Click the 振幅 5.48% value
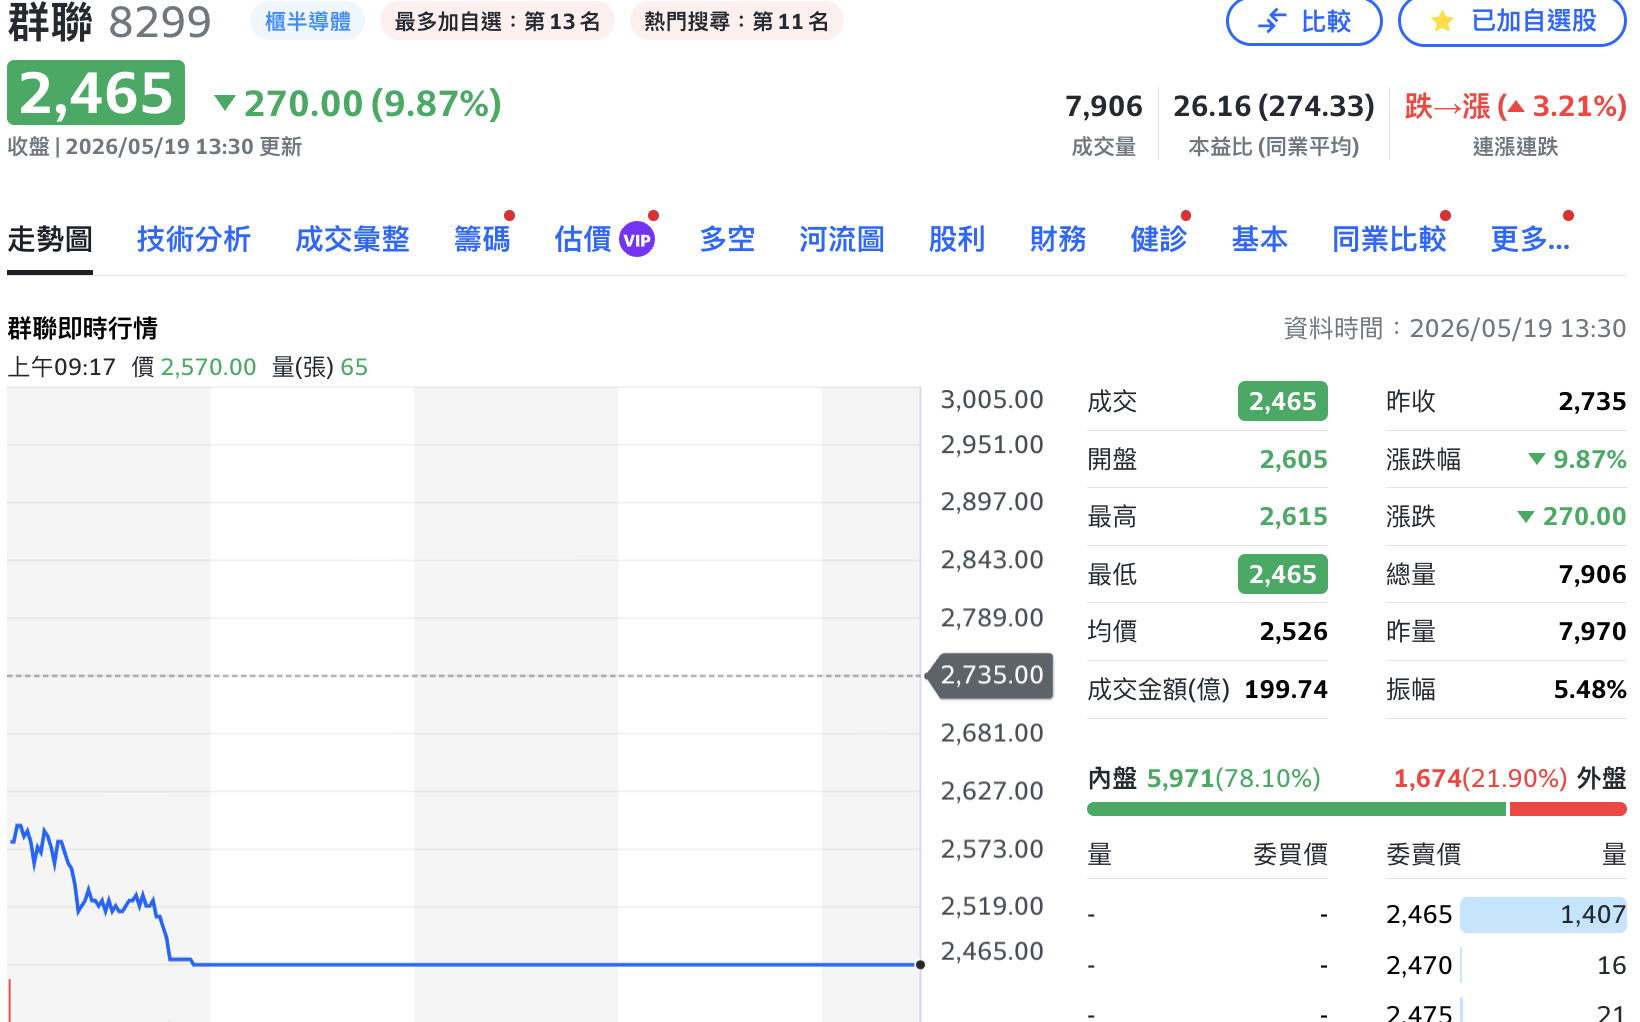Viewport: 1640px width, 1022px height. [x=1590, y=690]
